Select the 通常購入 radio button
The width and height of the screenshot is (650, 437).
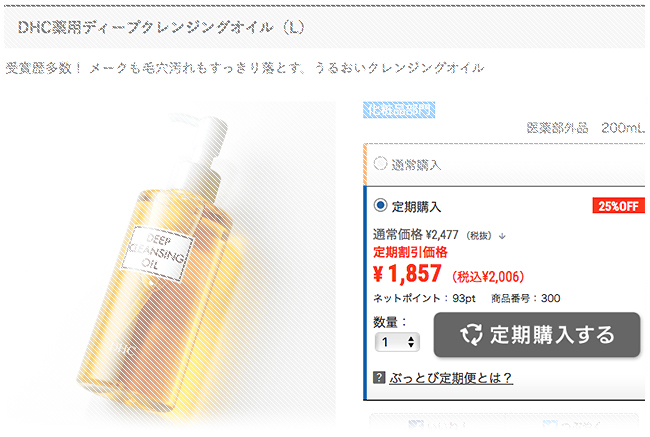coord(380,163)
